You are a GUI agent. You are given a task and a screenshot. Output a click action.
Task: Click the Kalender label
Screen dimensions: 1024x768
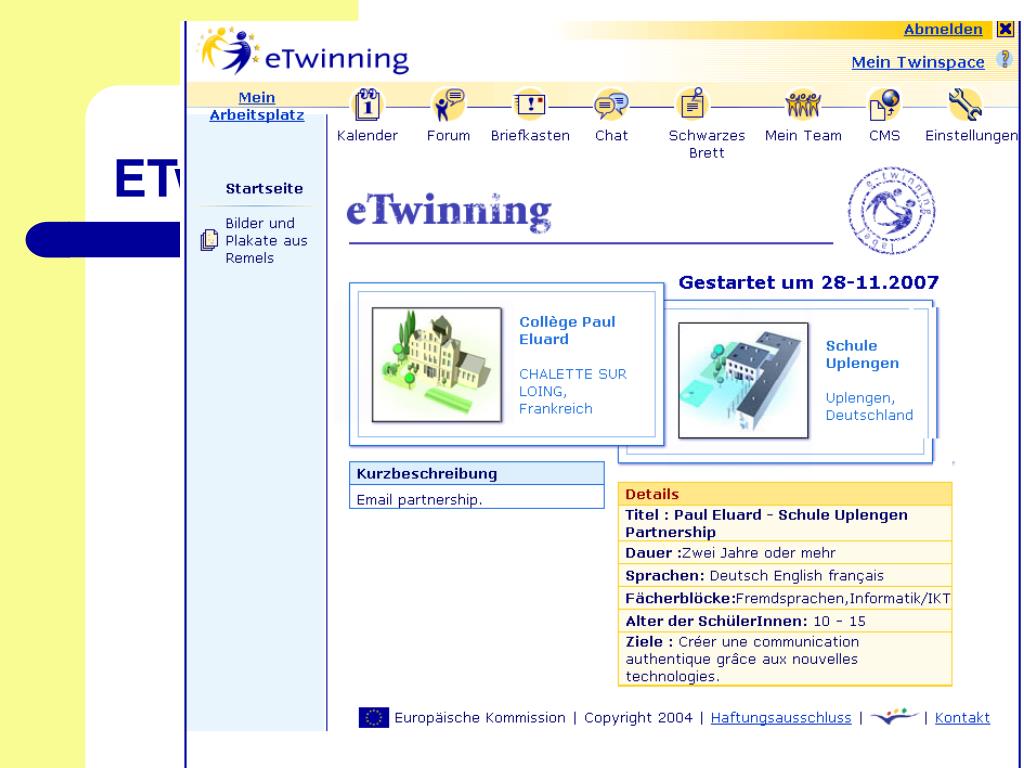tap(367, 135)
